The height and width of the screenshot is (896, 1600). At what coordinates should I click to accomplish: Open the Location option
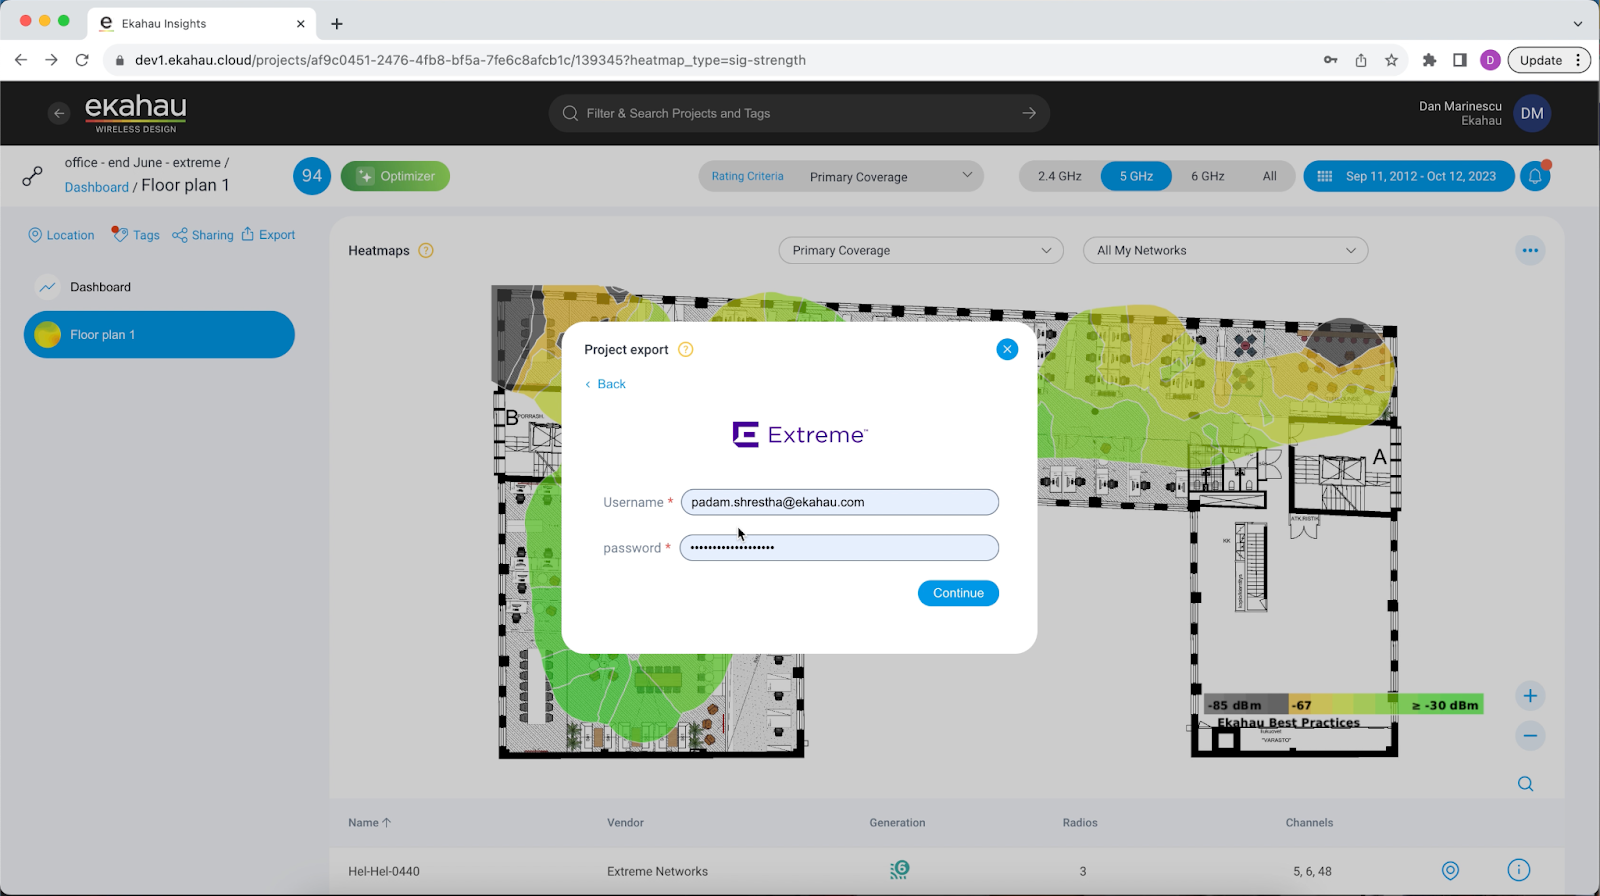click(x=61, y=235)
